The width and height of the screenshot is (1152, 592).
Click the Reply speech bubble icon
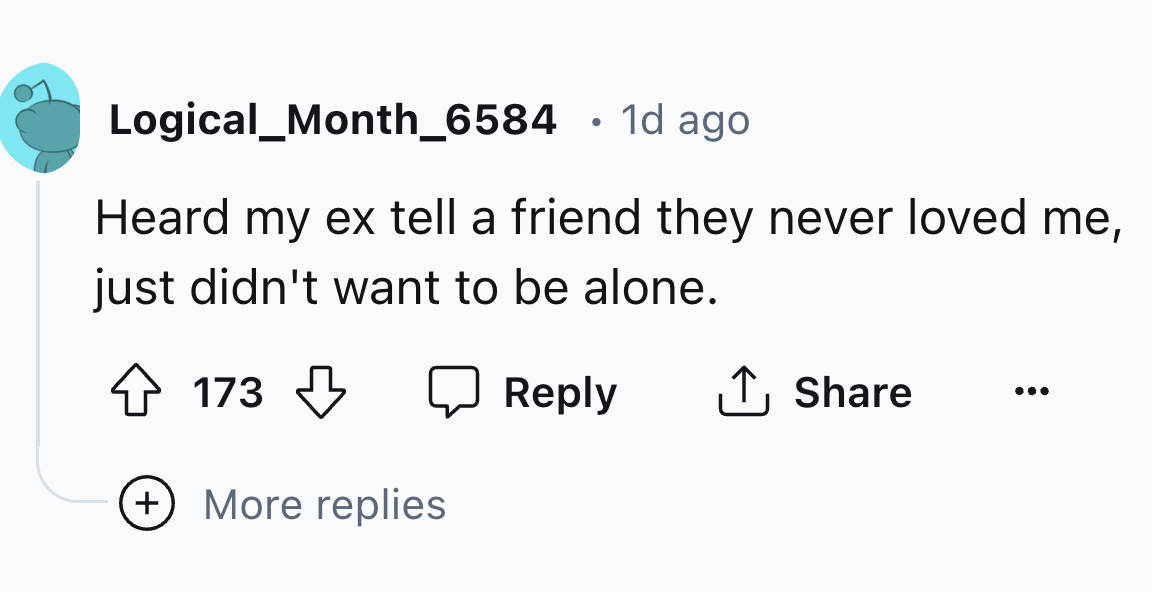point(455,391)
